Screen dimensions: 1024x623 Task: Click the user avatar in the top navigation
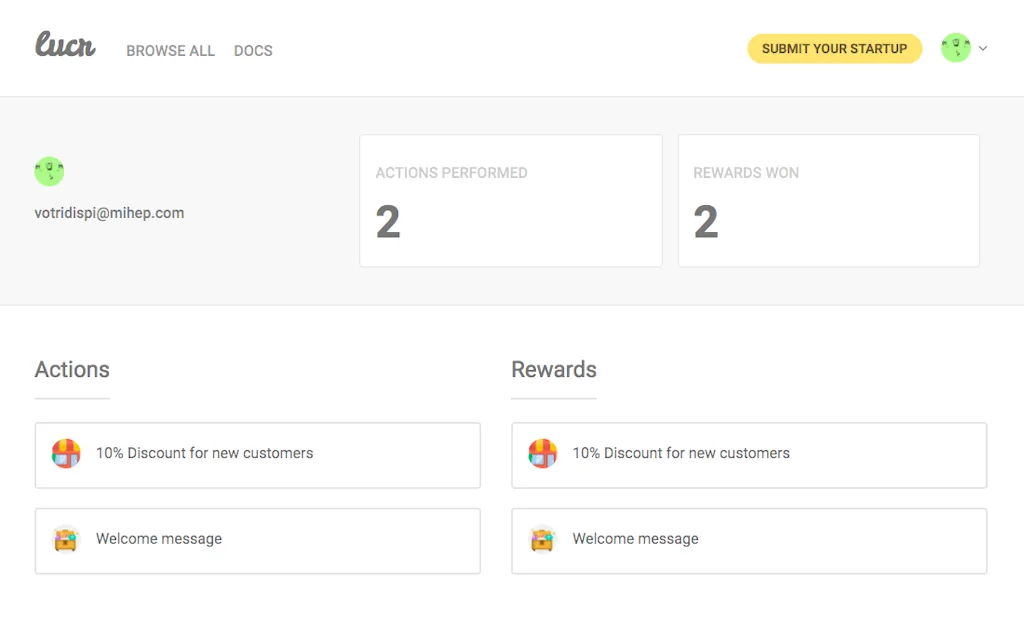click(x=956, y=48)
